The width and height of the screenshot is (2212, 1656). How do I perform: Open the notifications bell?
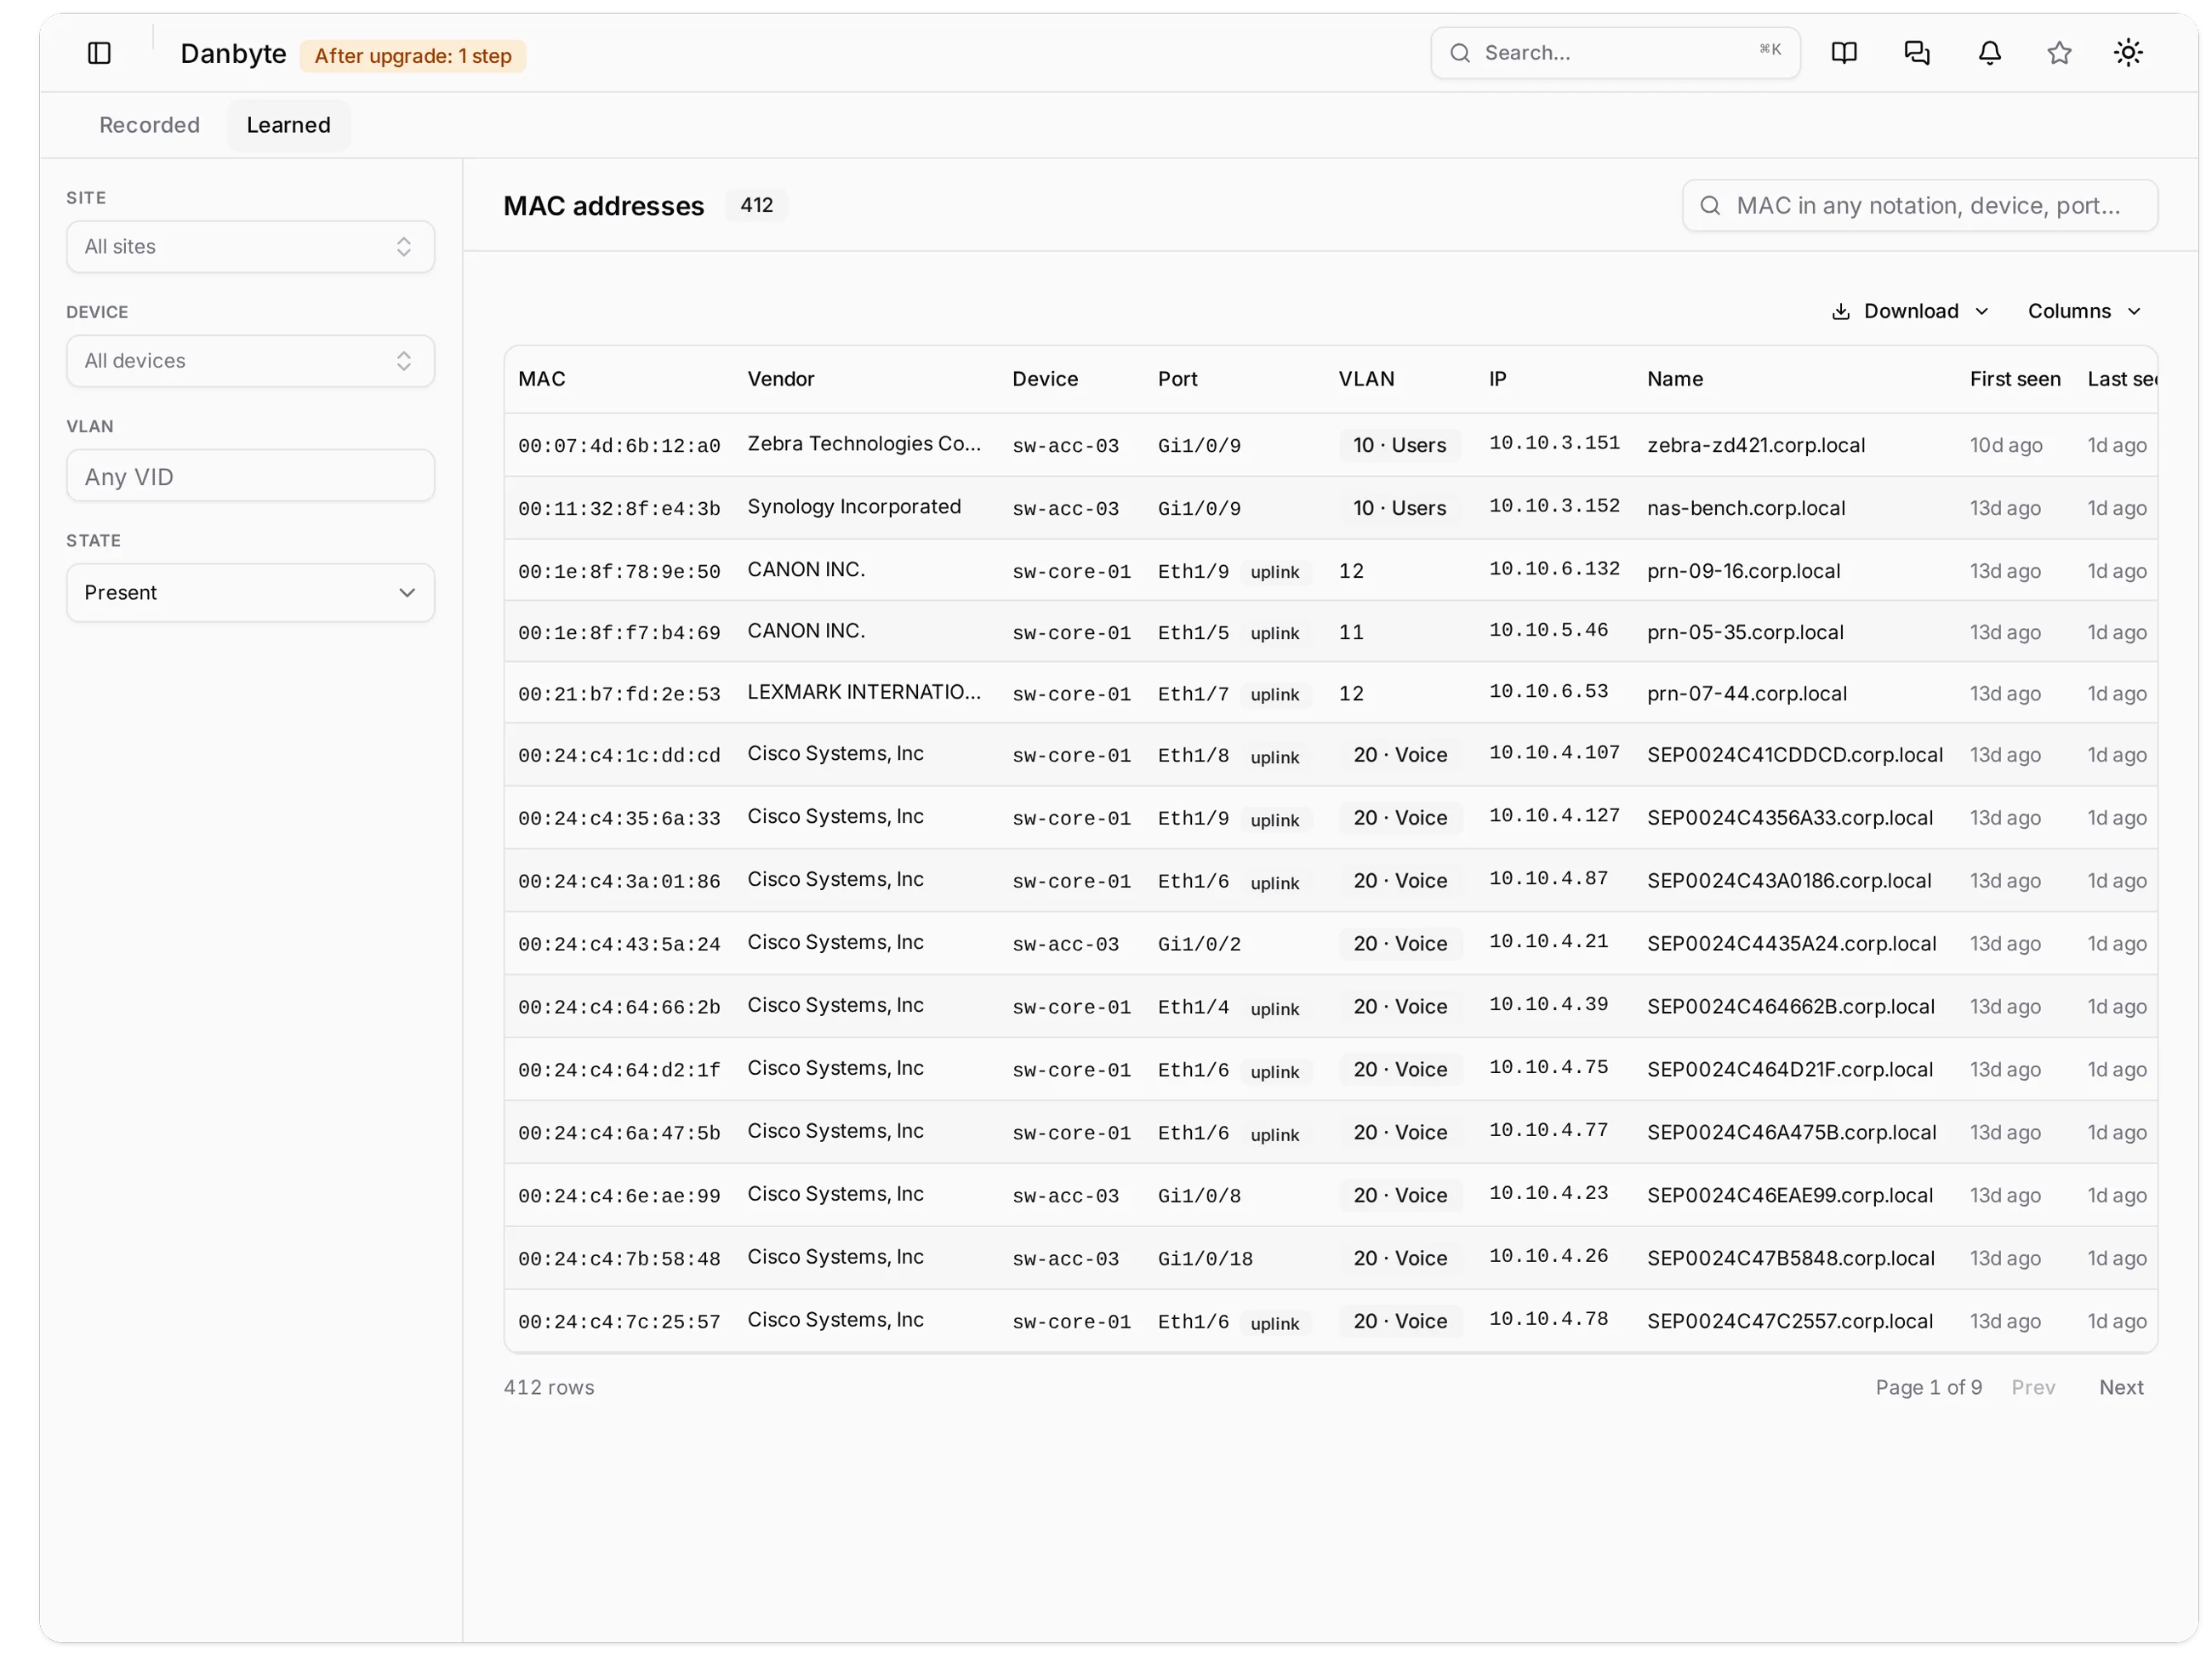click(1989, 53)
